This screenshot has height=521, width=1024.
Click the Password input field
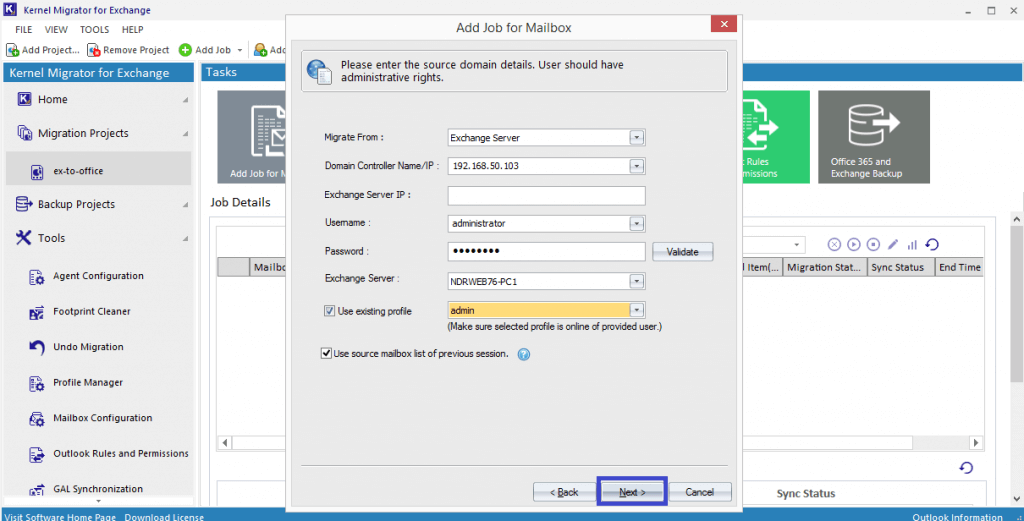547,251
